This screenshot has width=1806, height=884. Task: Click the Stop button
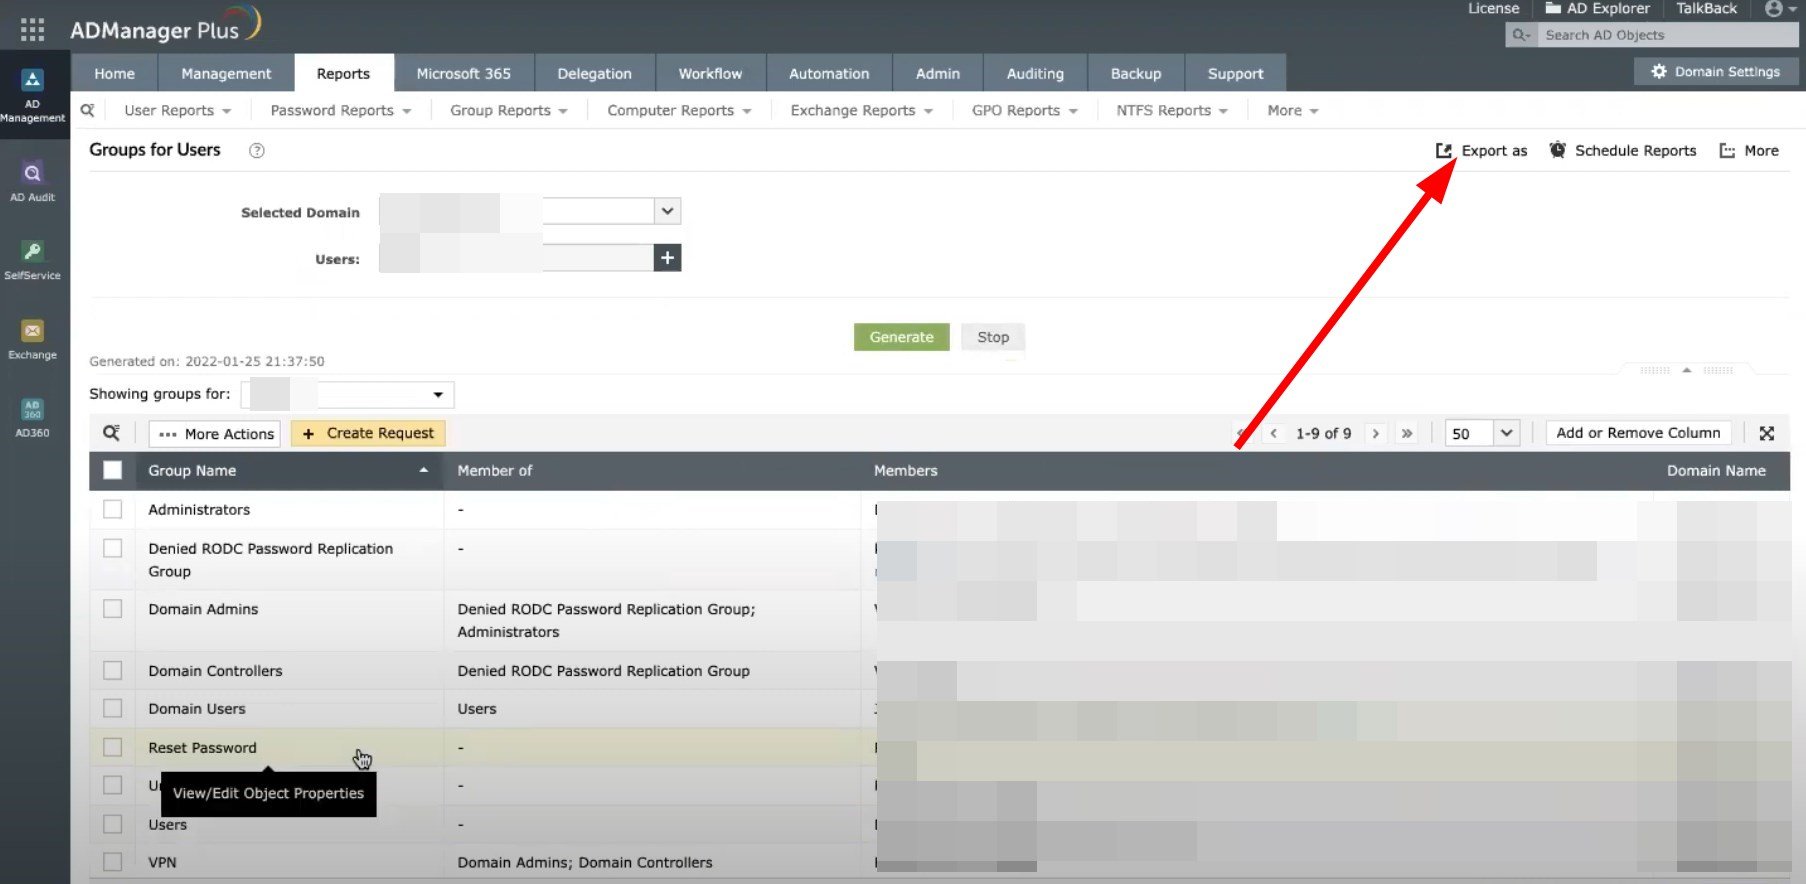pyautogui.click(x=993, y=337)
